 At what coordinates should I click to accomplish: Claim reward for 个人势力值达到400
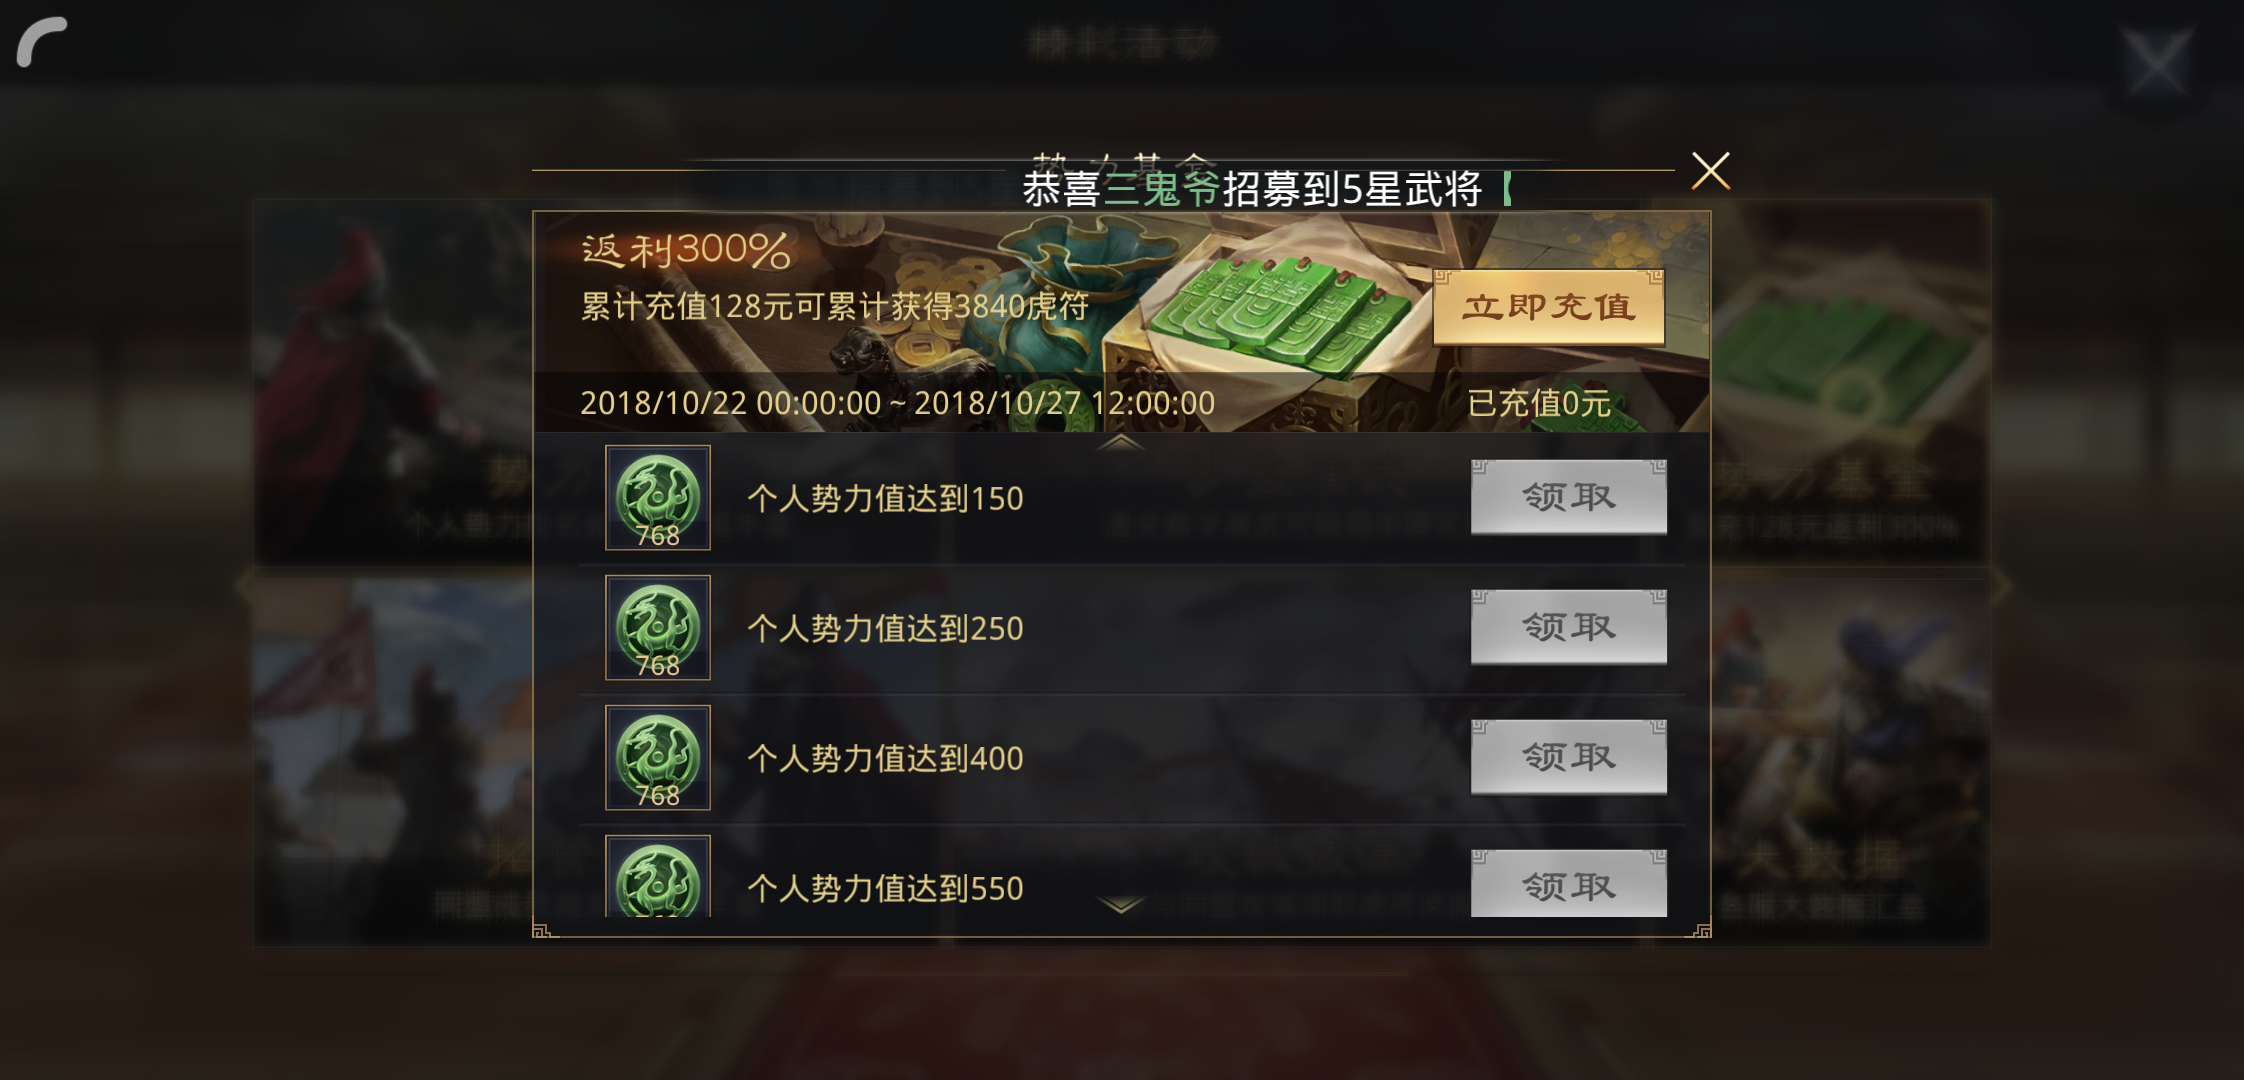1569,757
